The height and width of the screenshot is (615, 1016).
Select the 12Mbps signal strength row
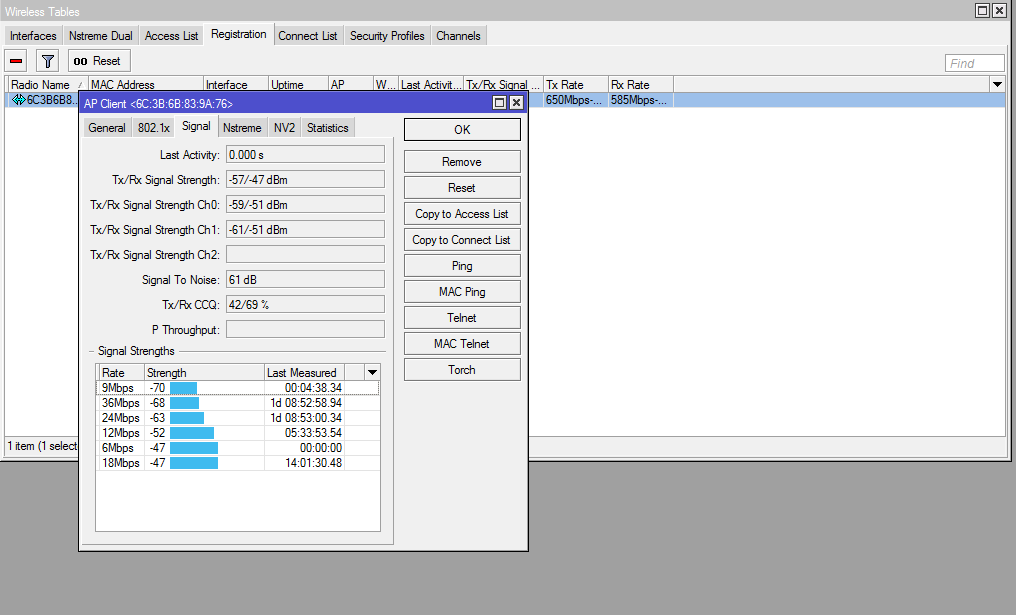pyautogui.click(x=238, y=432)
